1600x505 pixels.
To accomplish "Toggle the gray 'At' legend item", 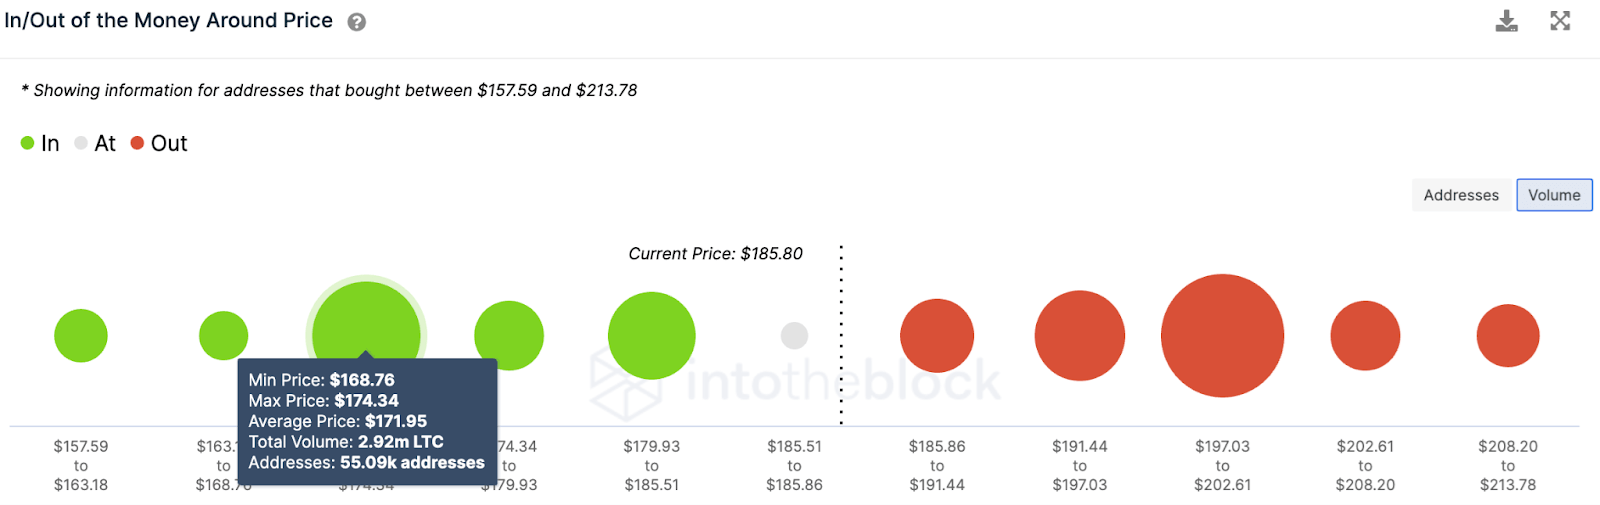I will pyautogui.click(x=95, y=144).
